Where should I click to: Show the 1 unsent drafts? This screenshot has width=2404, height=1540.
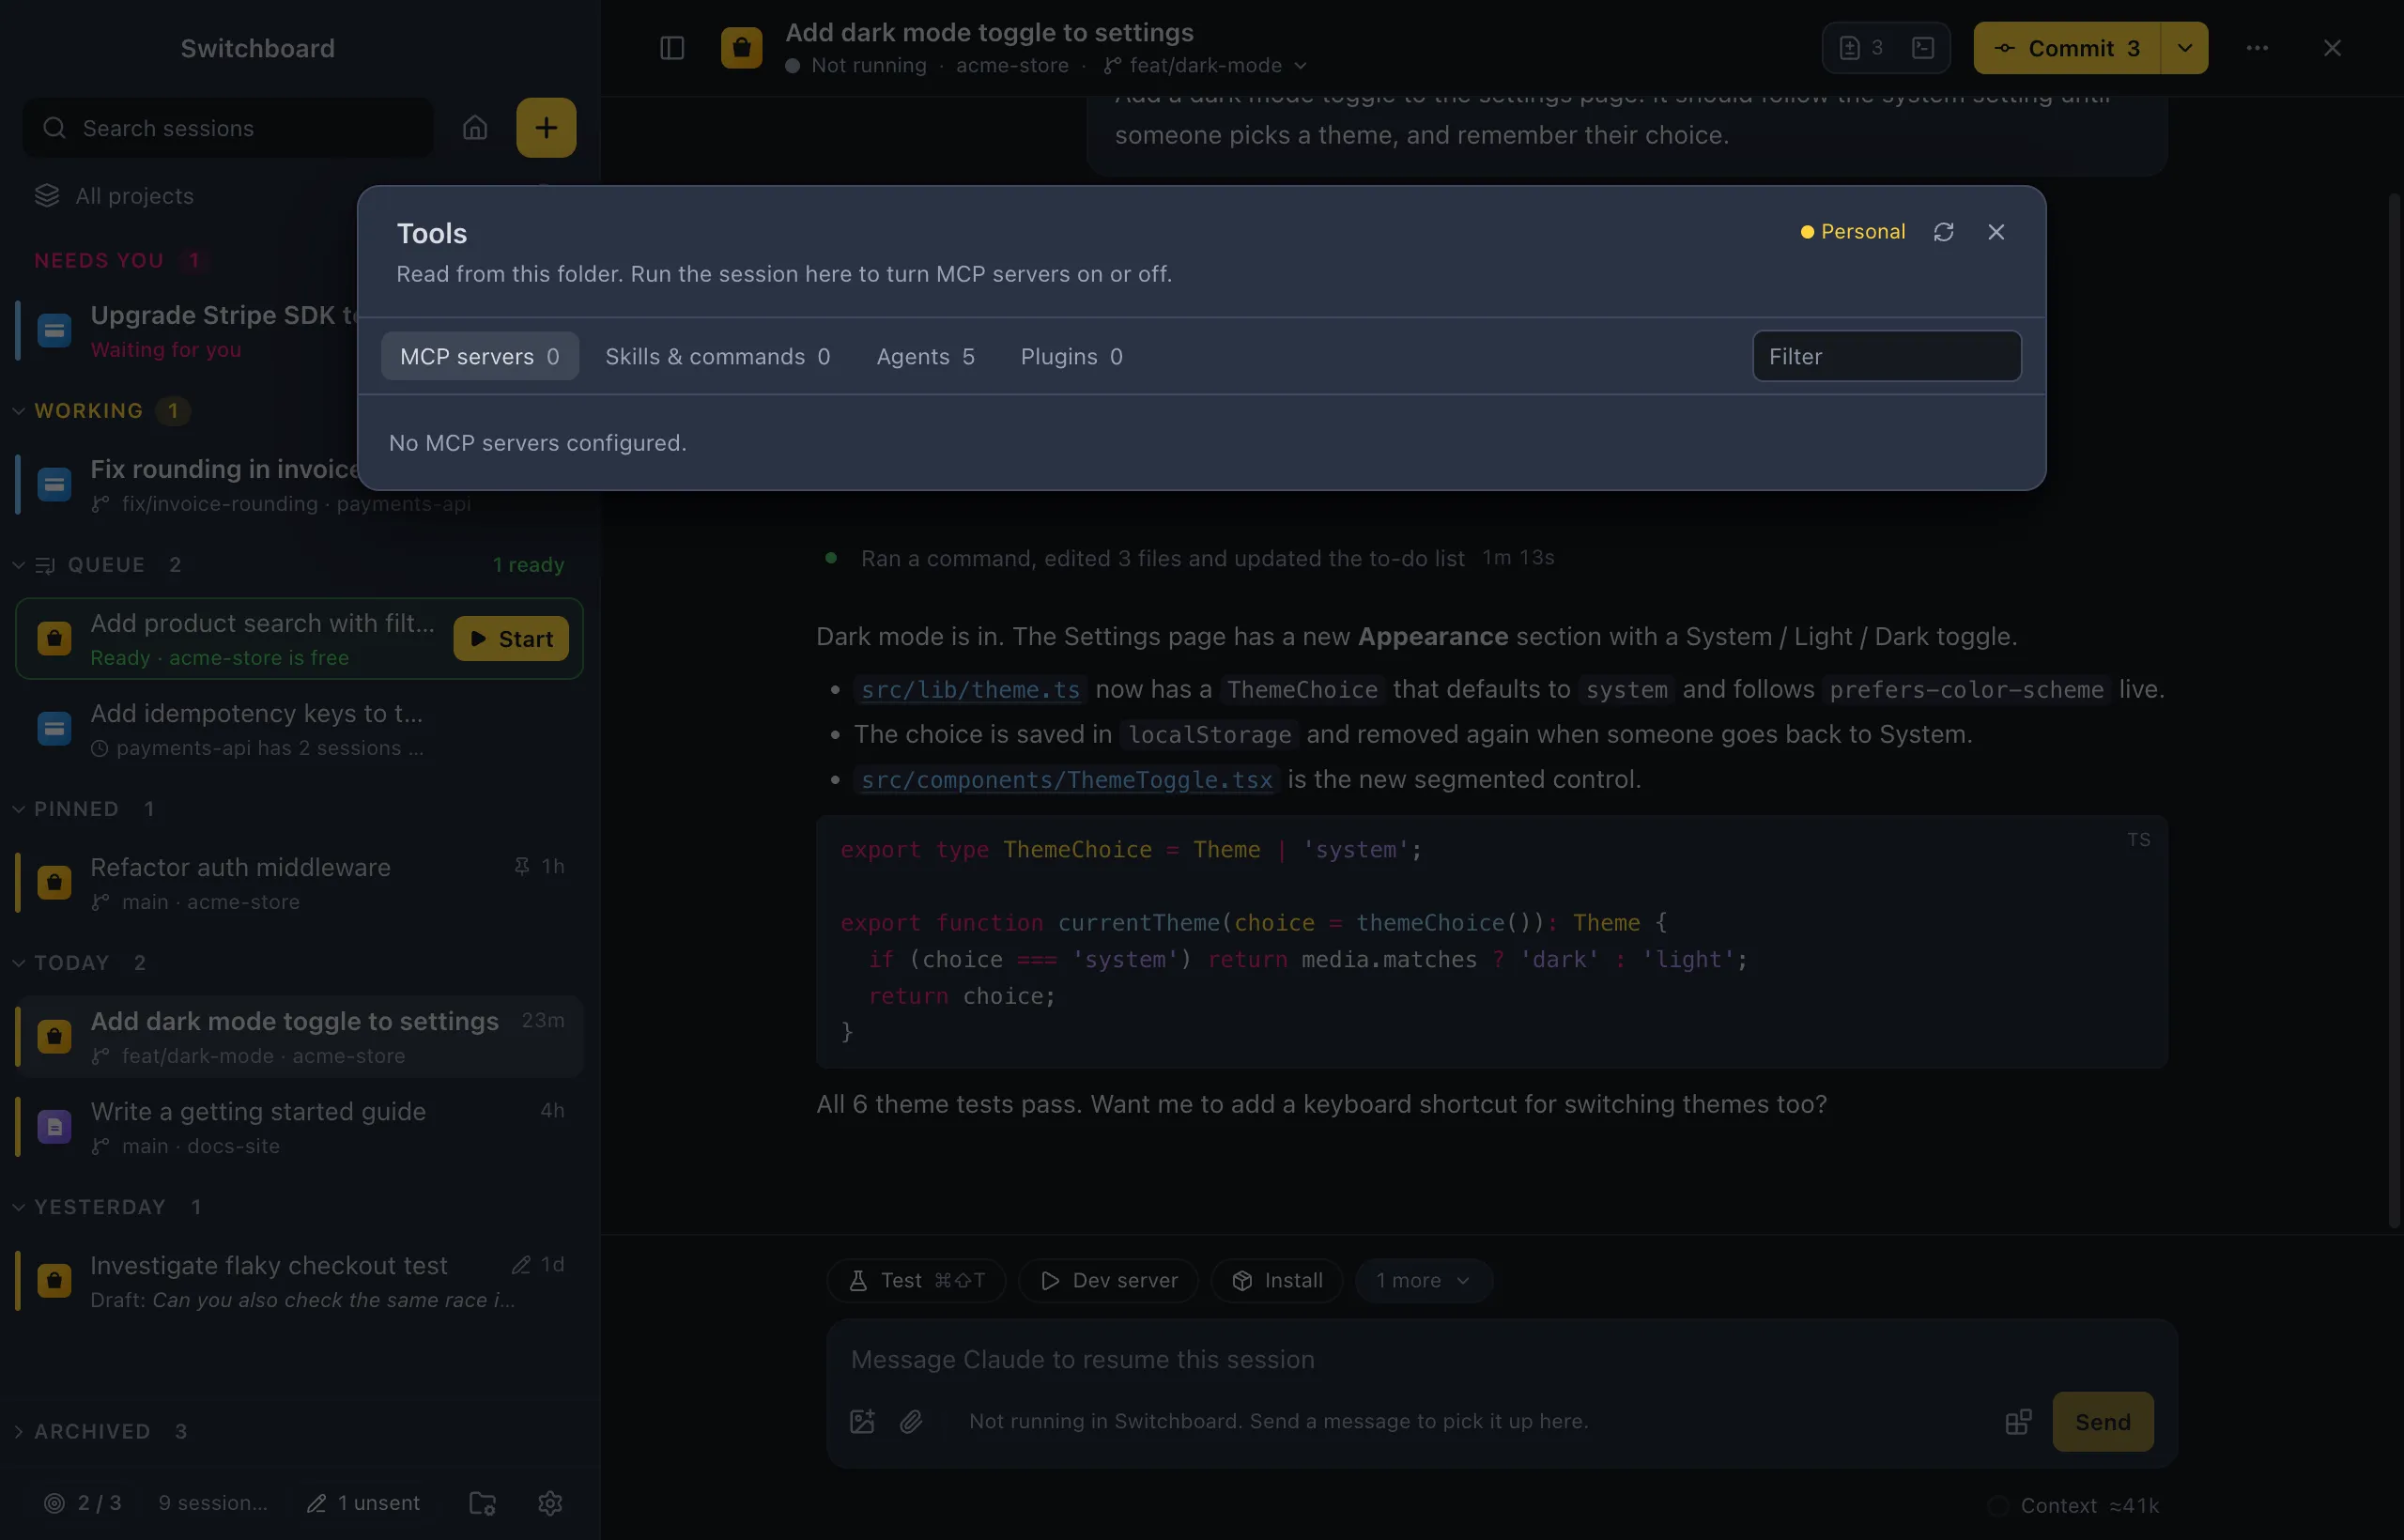click(363, 1503)
